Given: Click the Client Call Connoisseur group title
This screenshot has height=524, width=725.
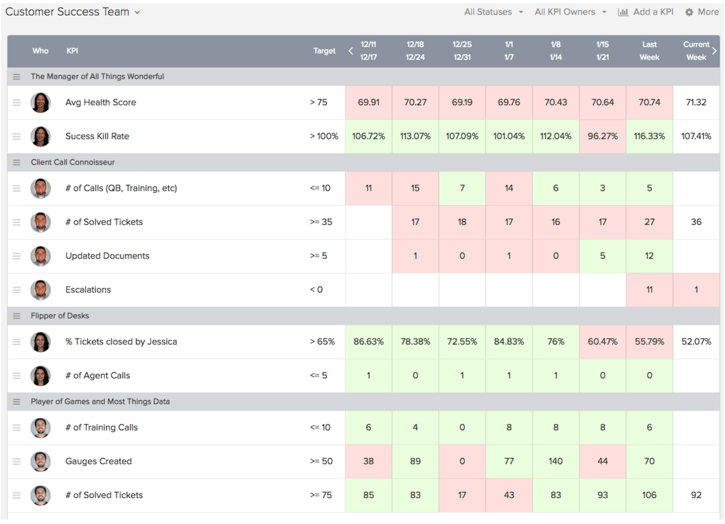Looking at the screenshot, I should (x=73, y=162).
